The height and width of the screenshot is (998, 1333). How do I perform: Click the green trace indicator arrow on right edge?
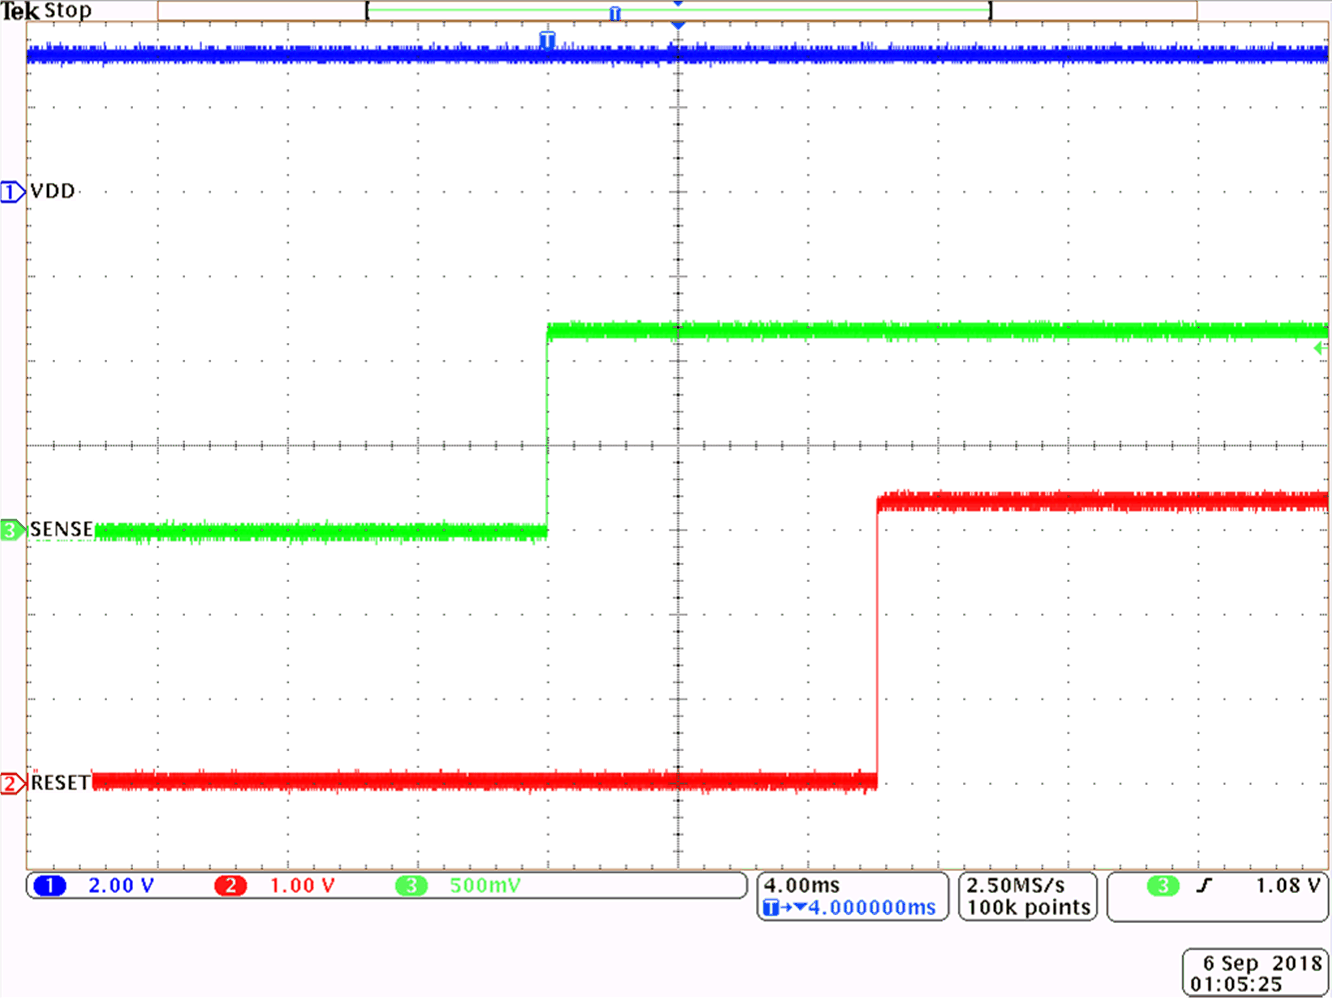(1320, 347)
